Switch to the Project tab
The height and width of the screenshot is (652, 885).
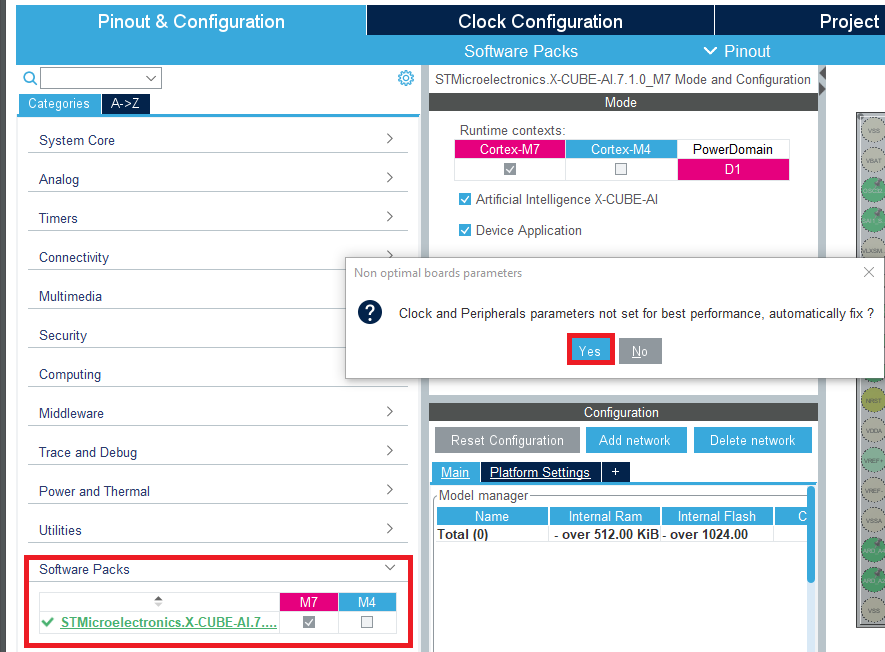[x=800, y=21]
